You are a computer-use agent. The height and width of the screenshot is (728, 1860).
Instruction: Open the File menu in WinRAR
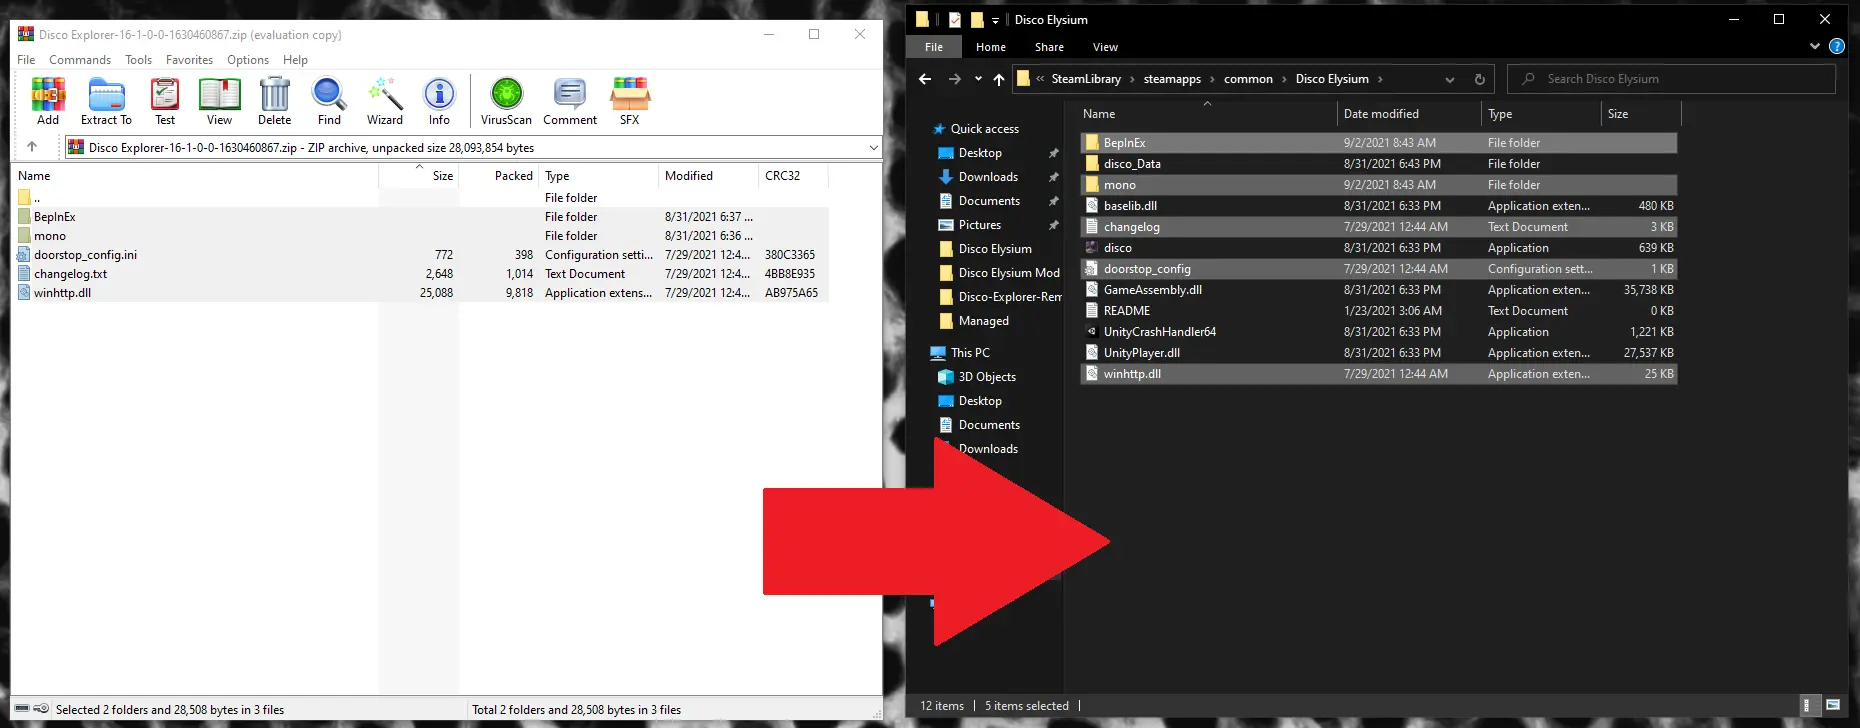coord(26,60)
